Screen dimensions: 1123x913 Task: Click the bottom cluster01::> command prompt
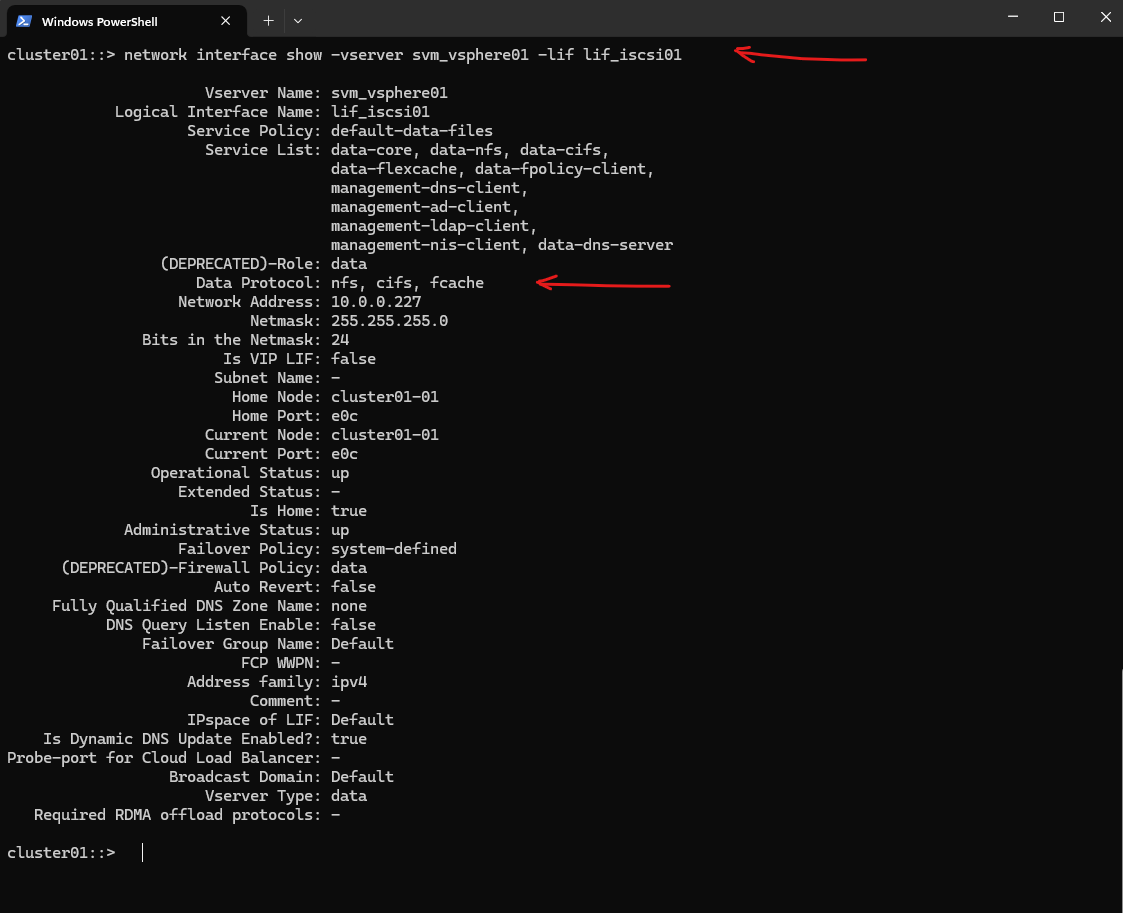[x=61, y=853]
